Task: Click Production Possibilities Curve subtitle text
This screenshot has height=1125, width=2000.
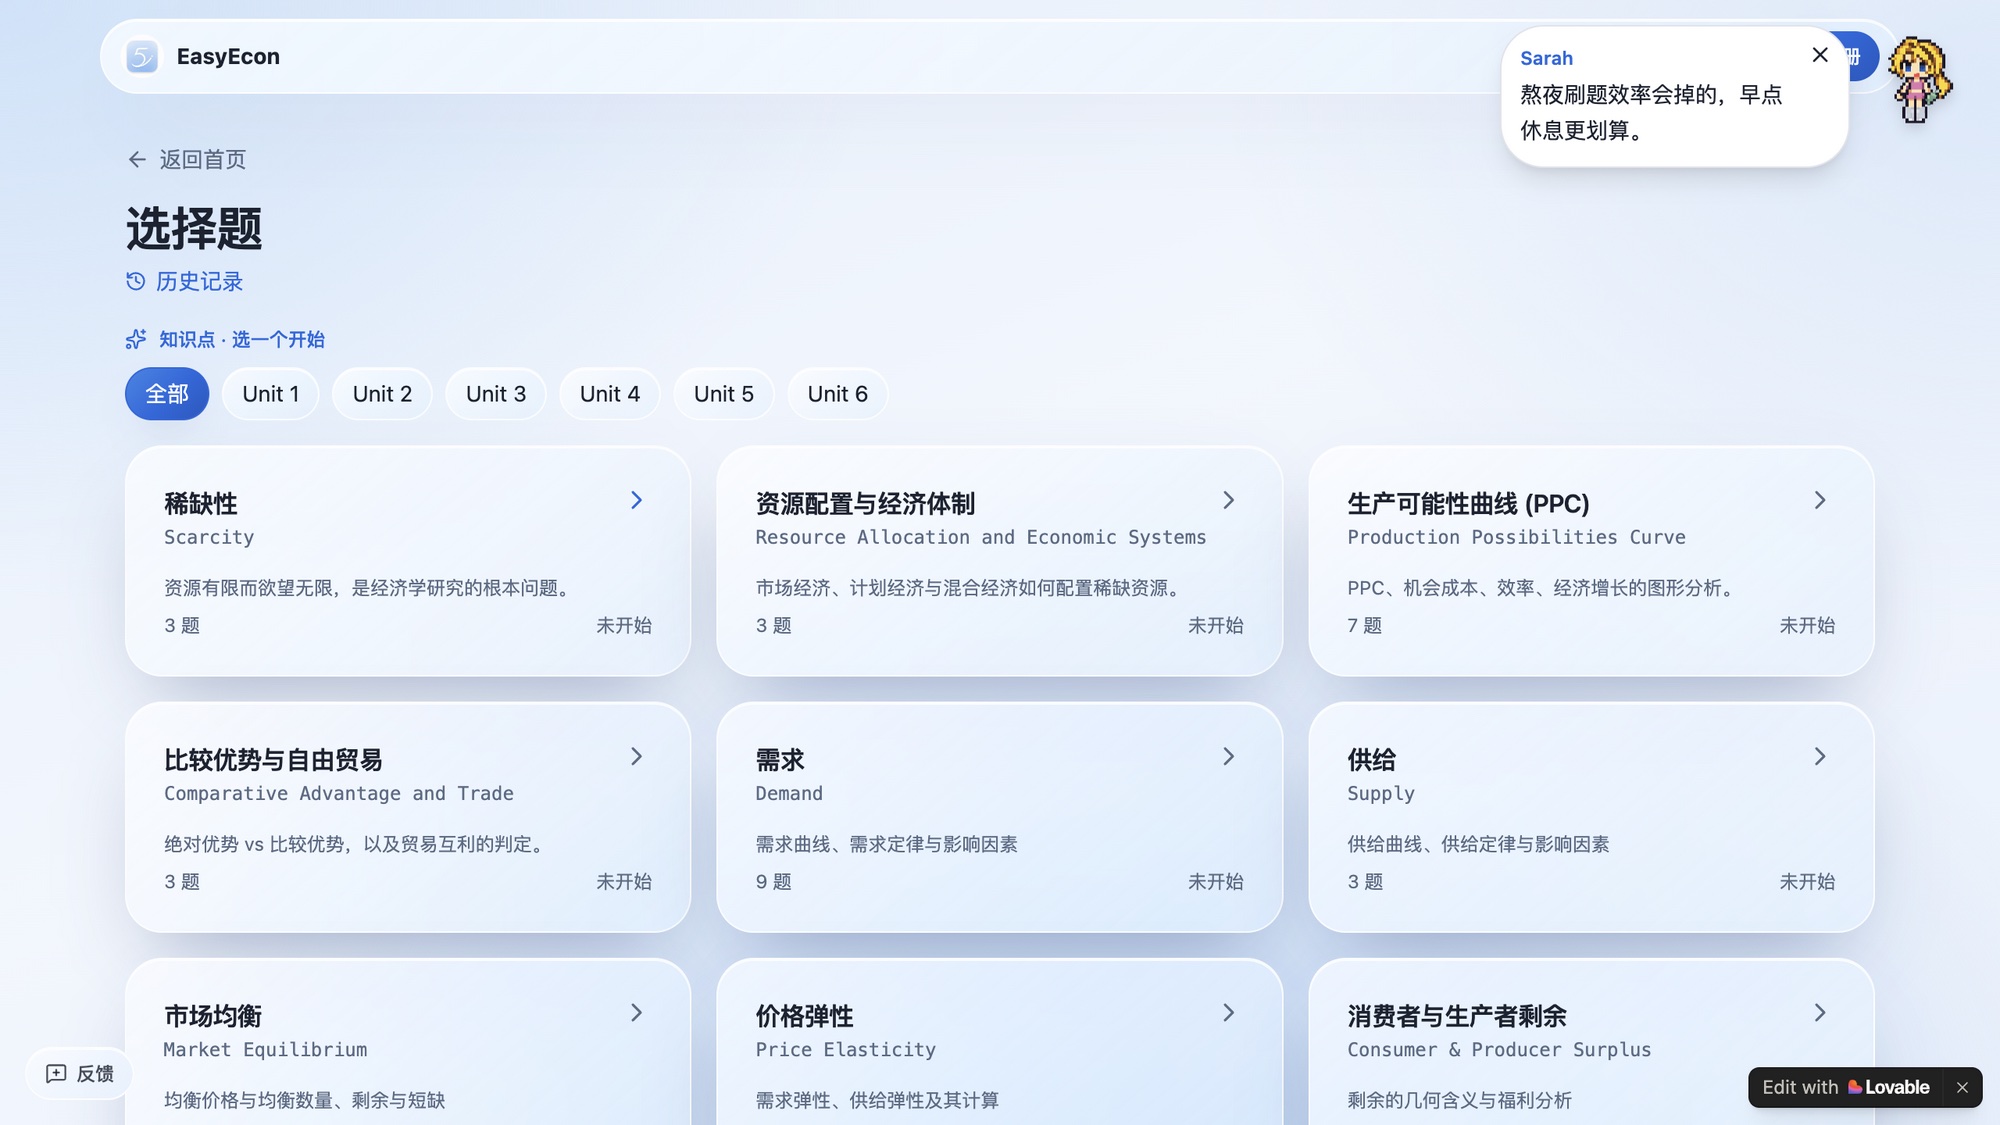Action: click(x=1516, y=537)
